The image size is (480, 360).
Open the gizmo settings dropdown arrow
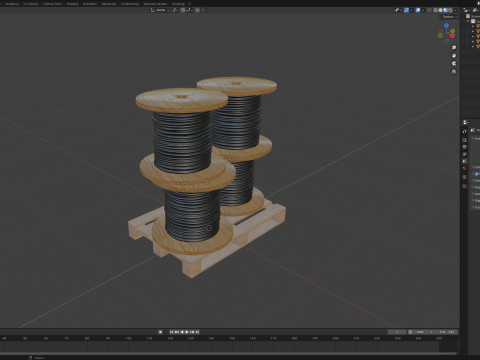(x=411, y=10)
